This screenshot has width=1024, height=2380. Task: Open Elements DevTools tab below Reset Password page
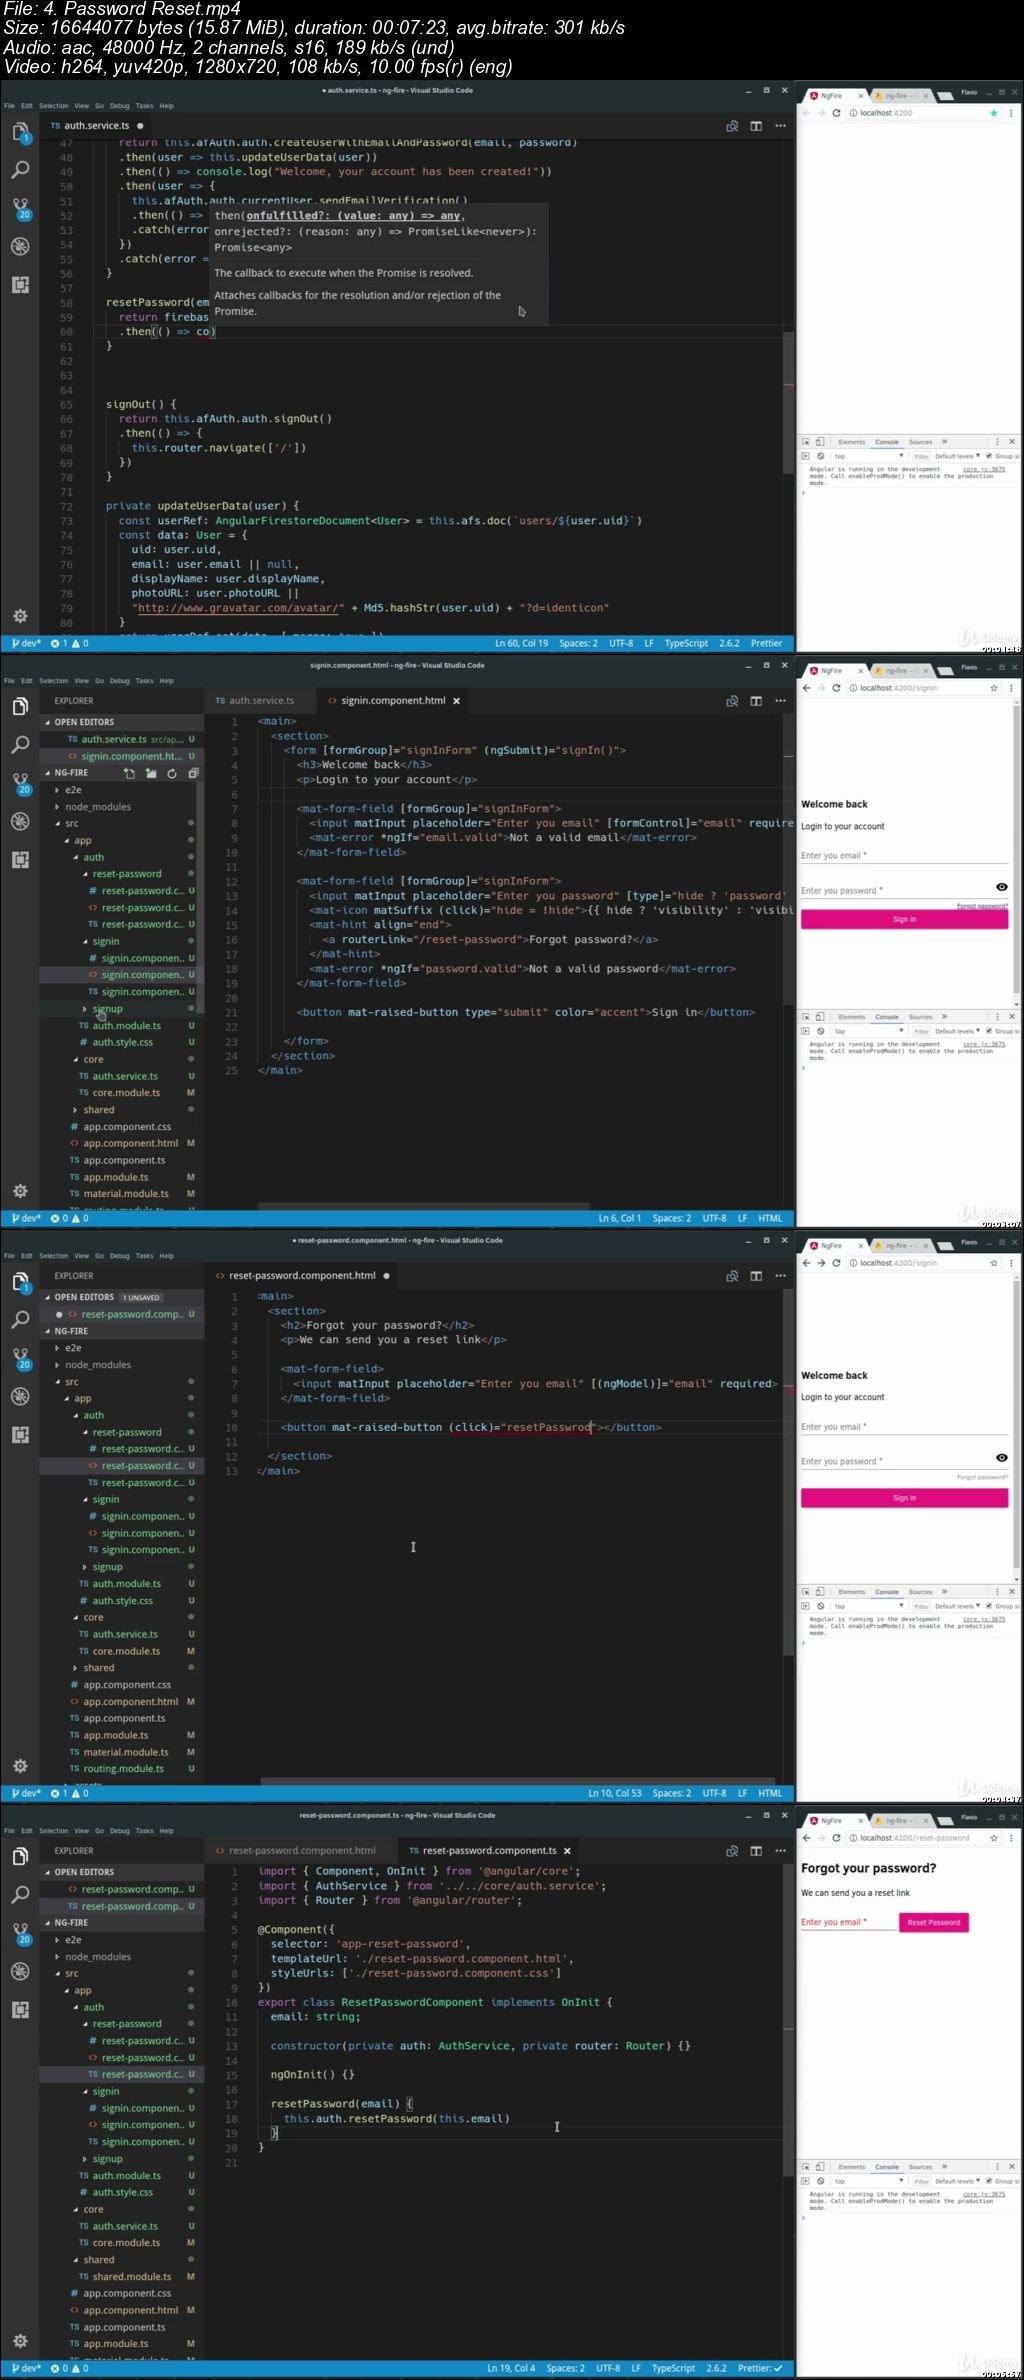click(852, 2167)
